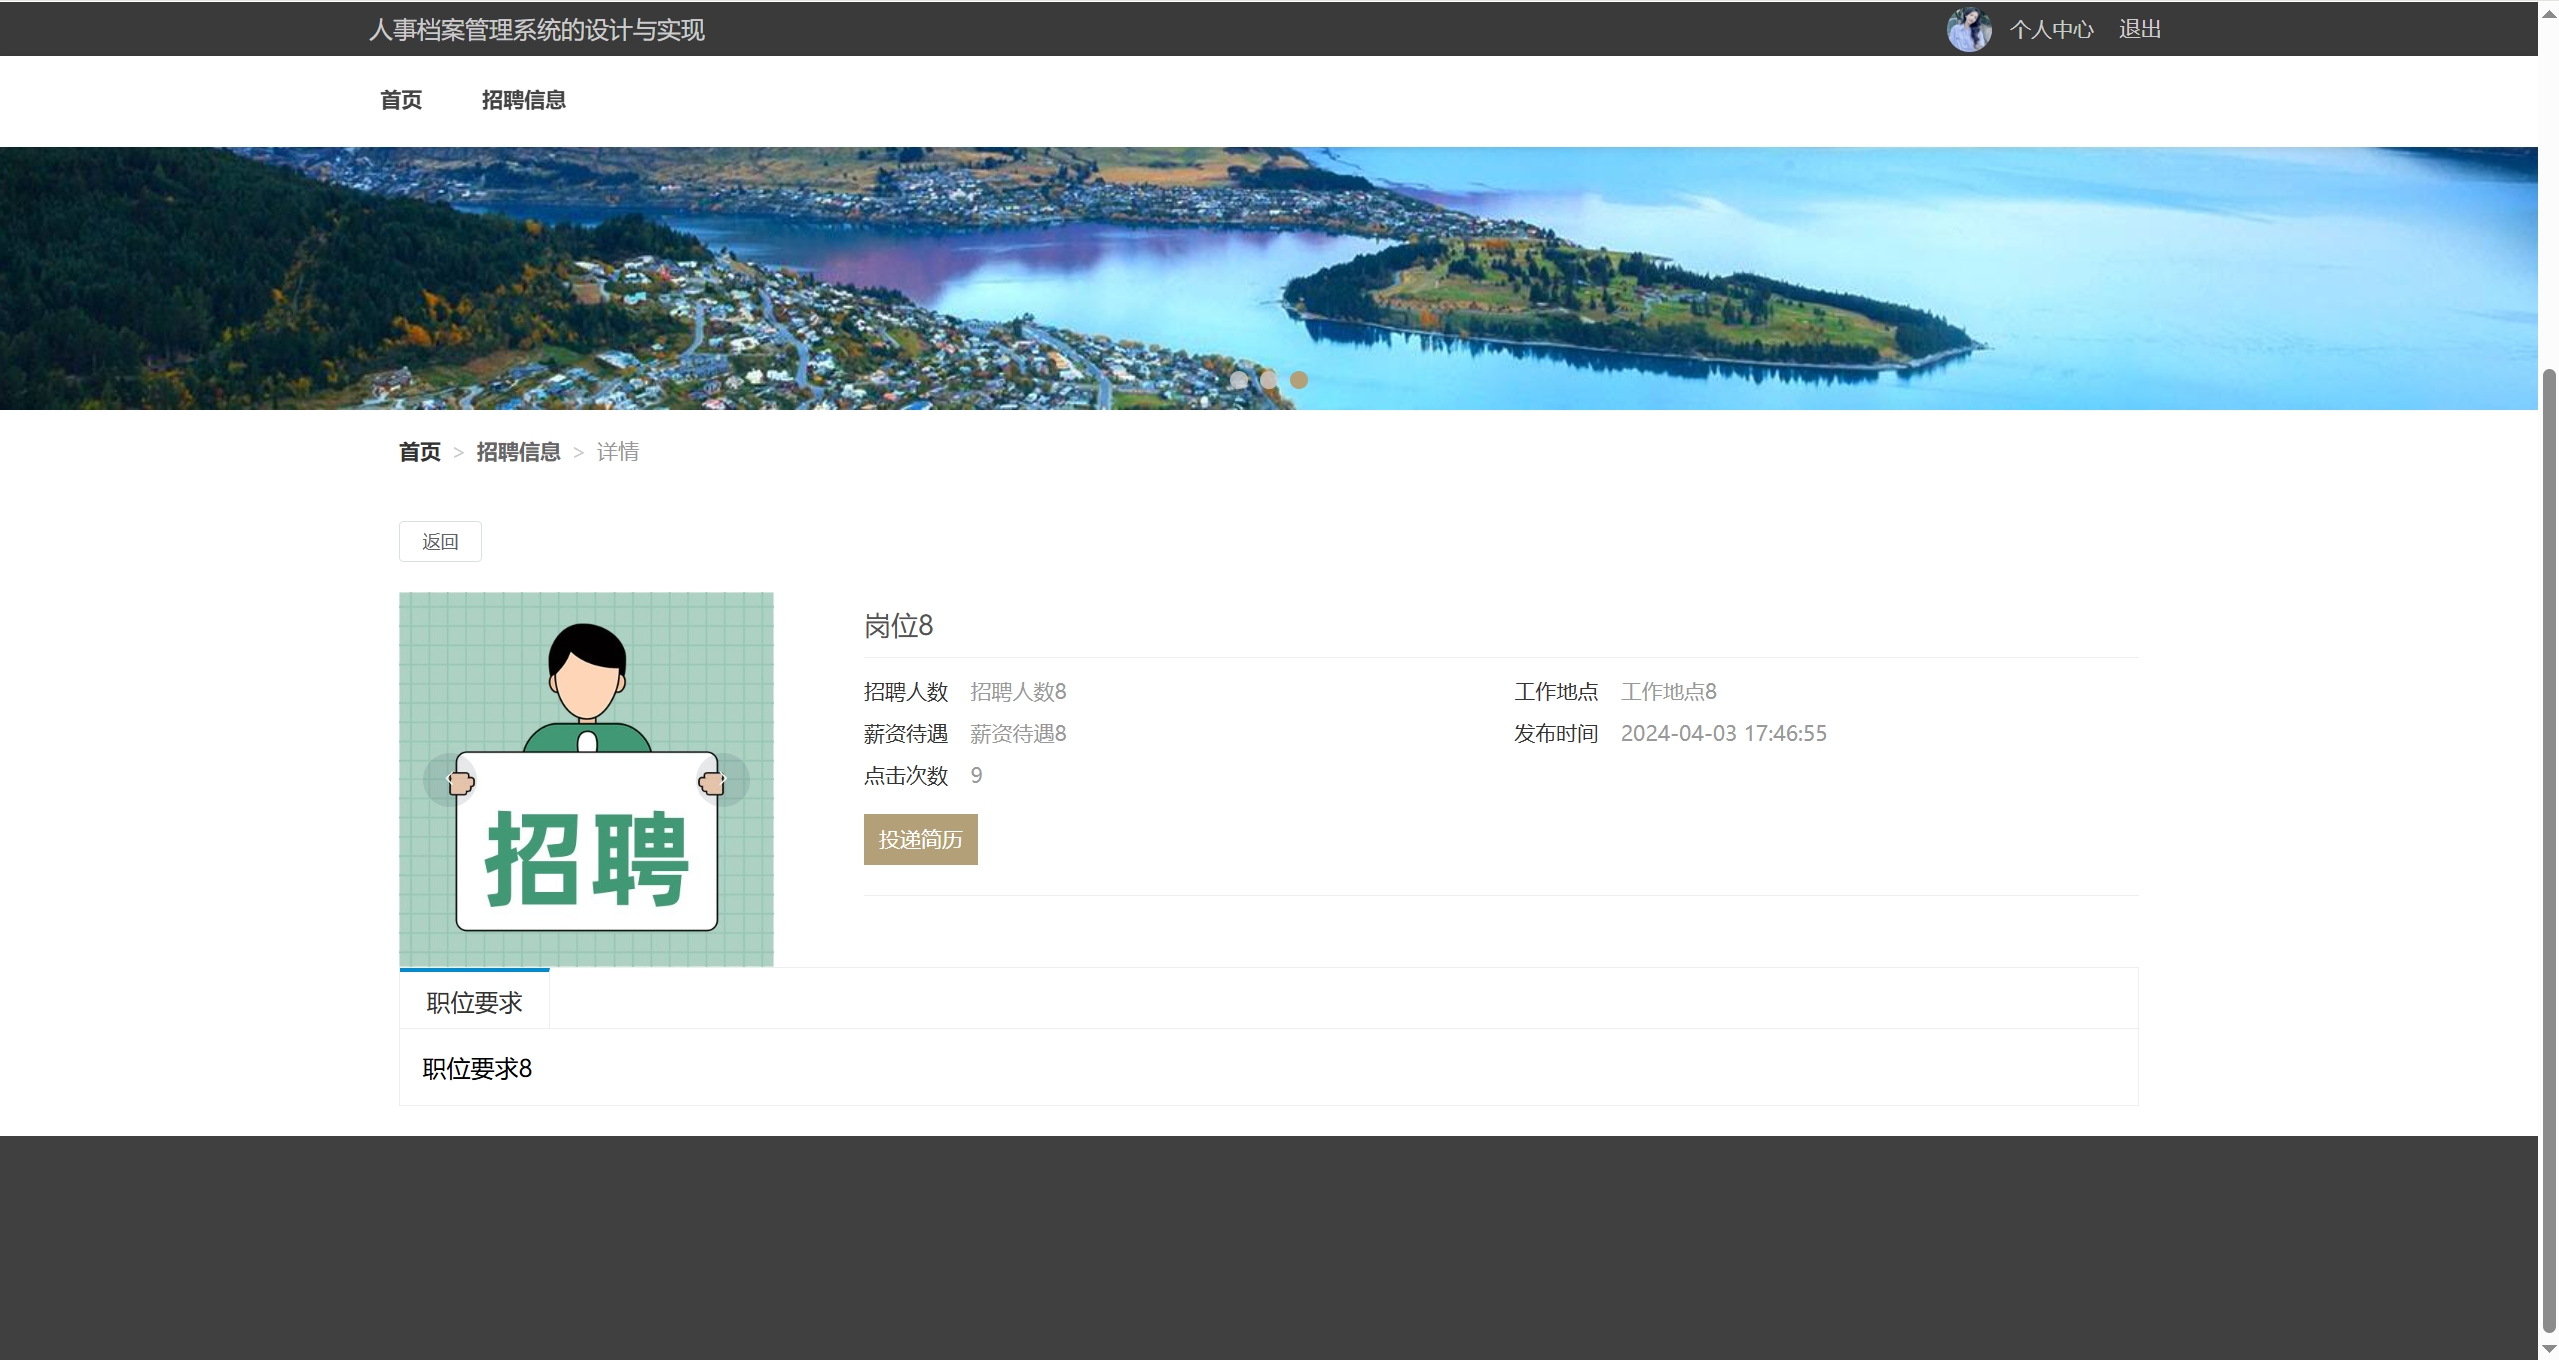Open 个人中心 in top bar

pyautogui.click(x=2051, y=30)
